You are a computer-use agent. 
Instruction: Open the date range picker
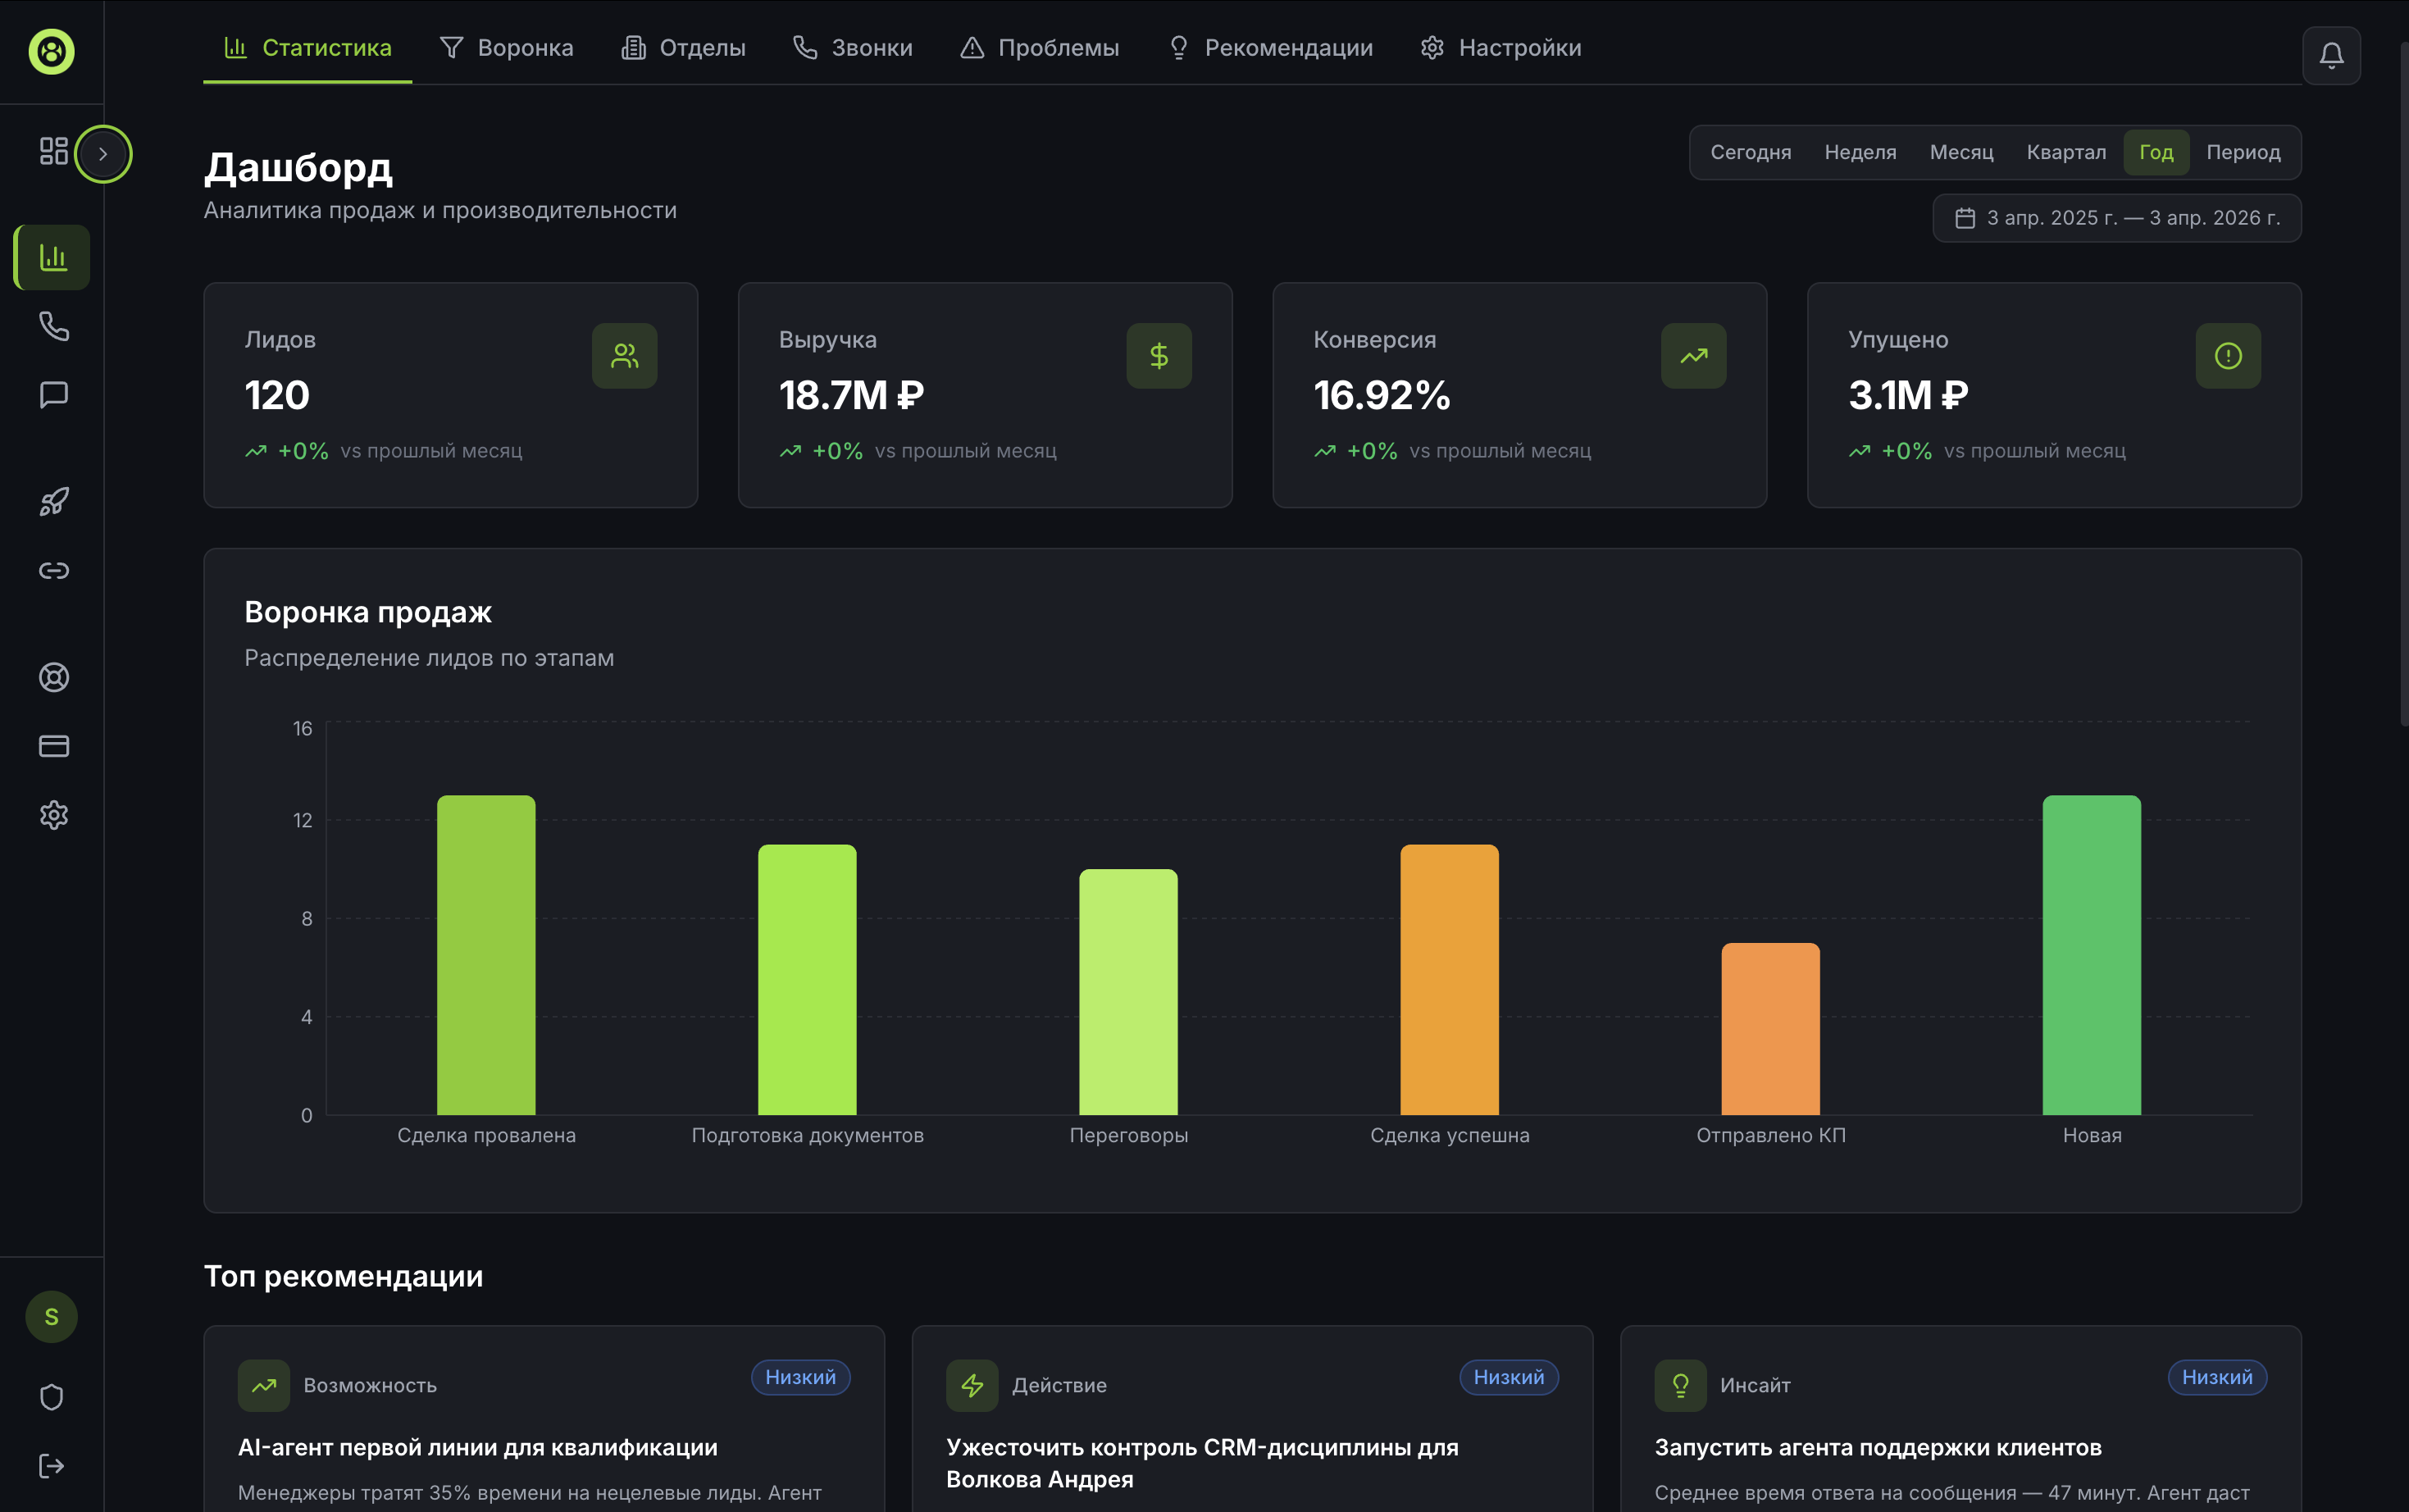(x=2116, y=218)
